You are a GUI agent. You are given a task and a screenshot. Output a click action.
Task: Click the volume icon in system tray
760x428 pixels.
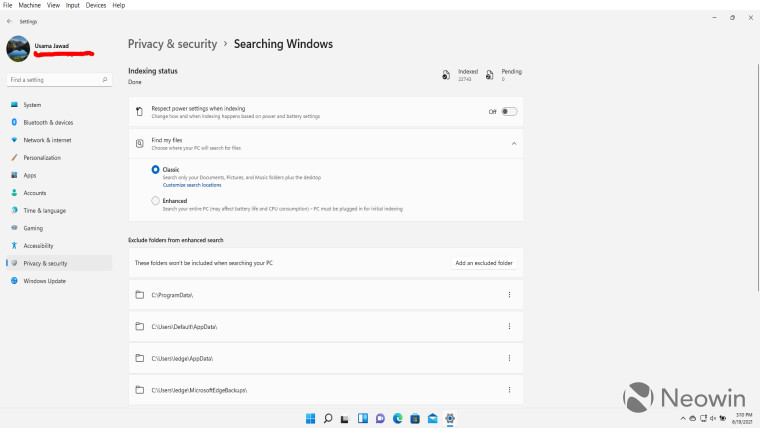click(713, 418)
